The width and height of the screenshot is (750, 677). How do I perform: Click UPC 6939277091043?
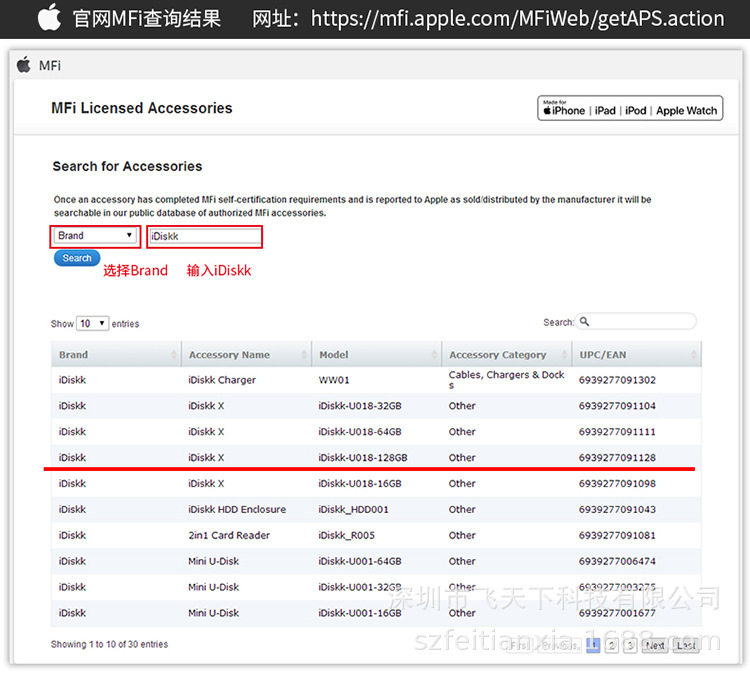click(617, 509)
